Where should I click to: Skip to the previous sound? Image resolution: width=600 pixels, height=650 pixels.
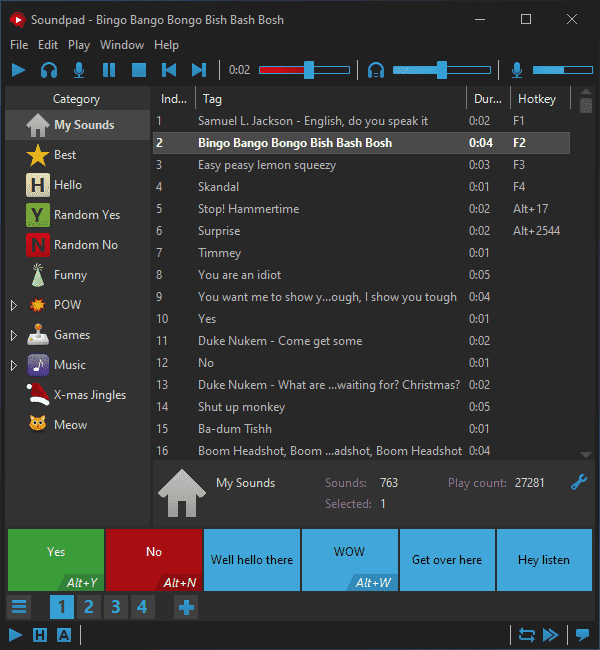click(x=169, y=70)
